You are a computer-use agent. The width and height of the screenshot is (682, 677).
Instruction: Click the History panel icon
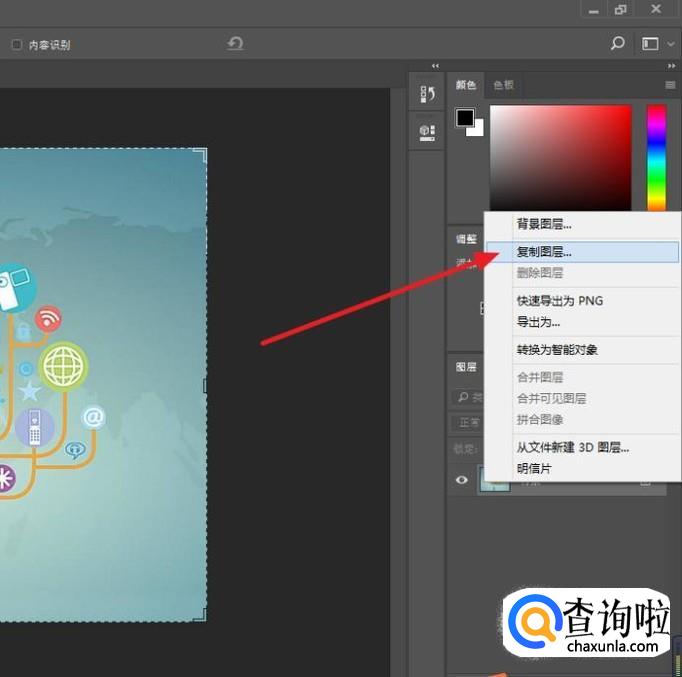(x=428, y=95)
